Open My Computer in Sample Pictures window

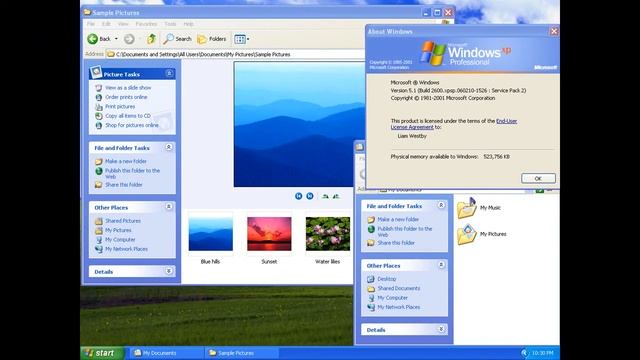(120, 240)
